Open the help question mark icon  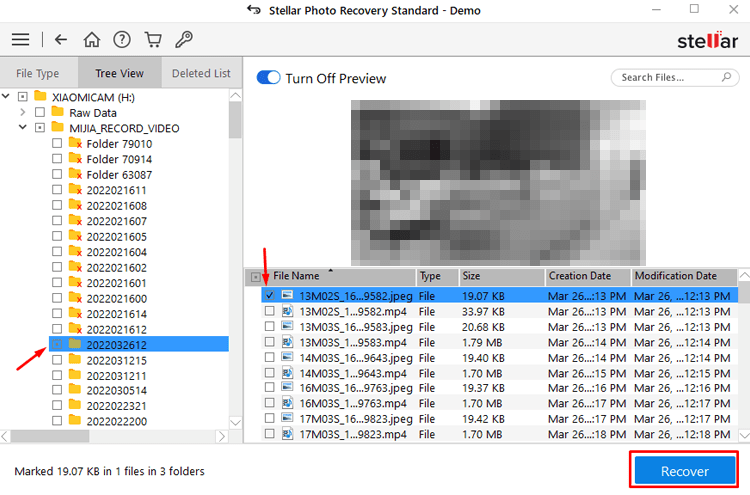(x=122, y=39)
